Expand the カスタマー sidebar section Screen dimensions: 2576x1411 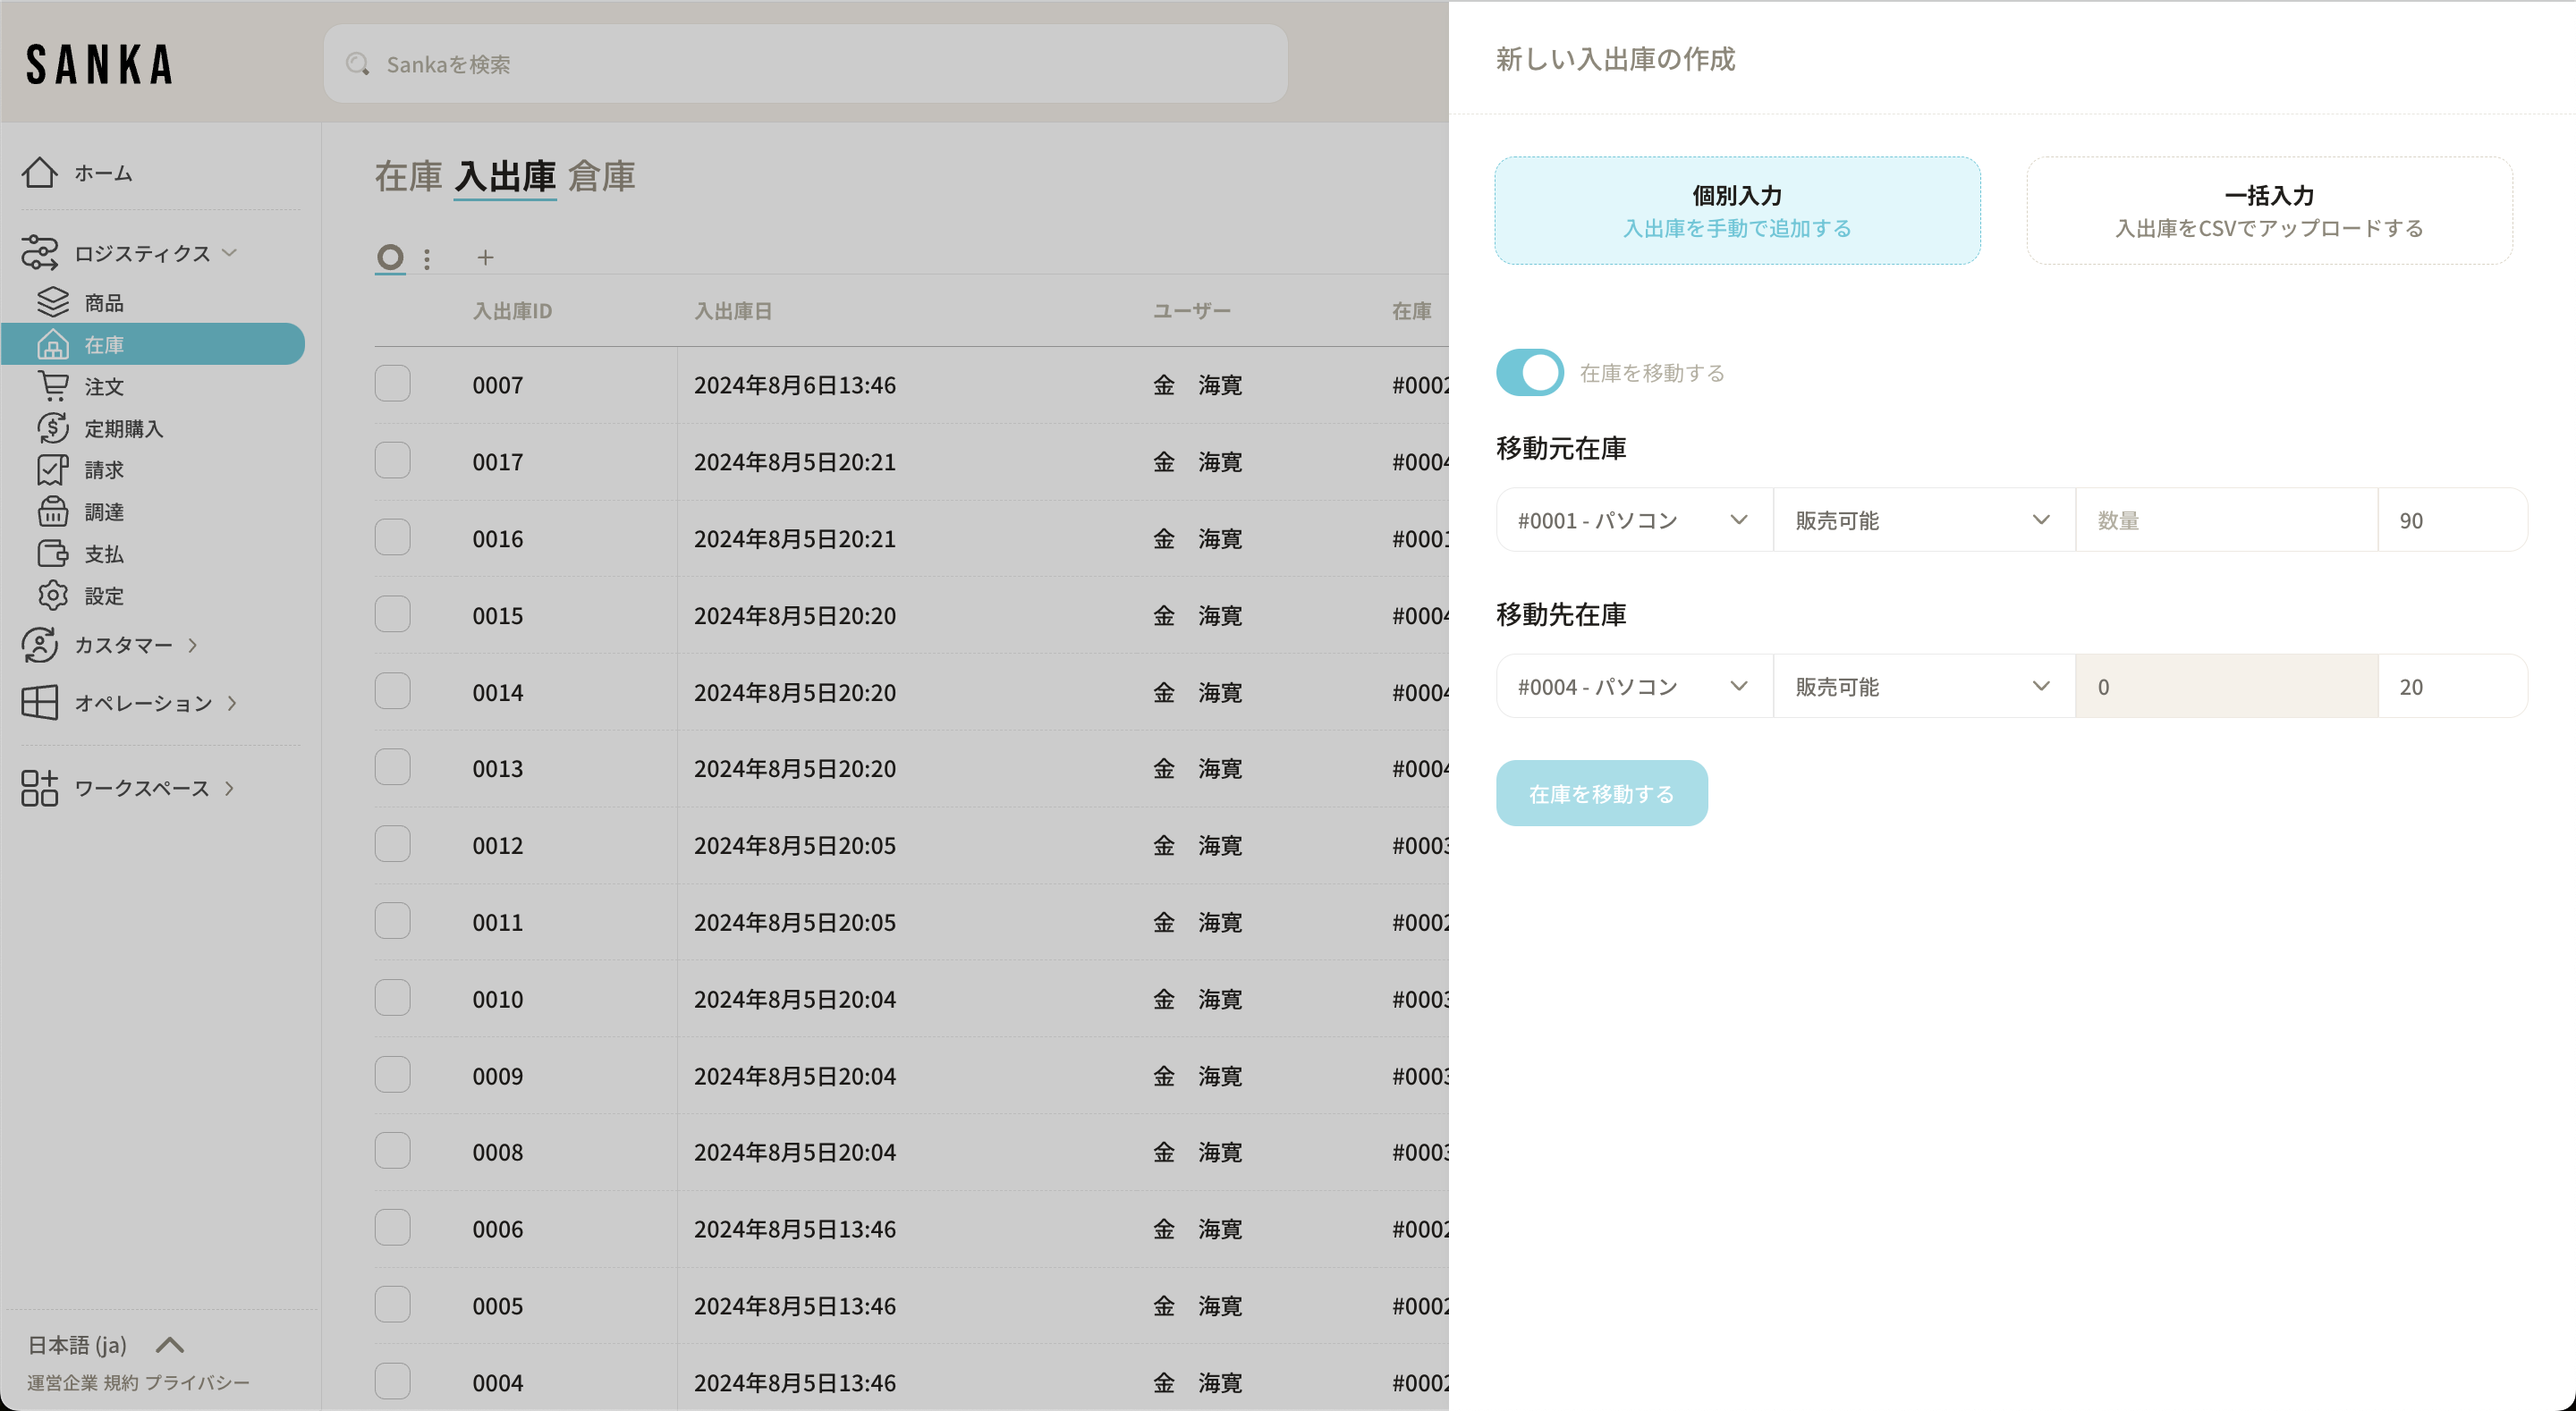[124, 645]
